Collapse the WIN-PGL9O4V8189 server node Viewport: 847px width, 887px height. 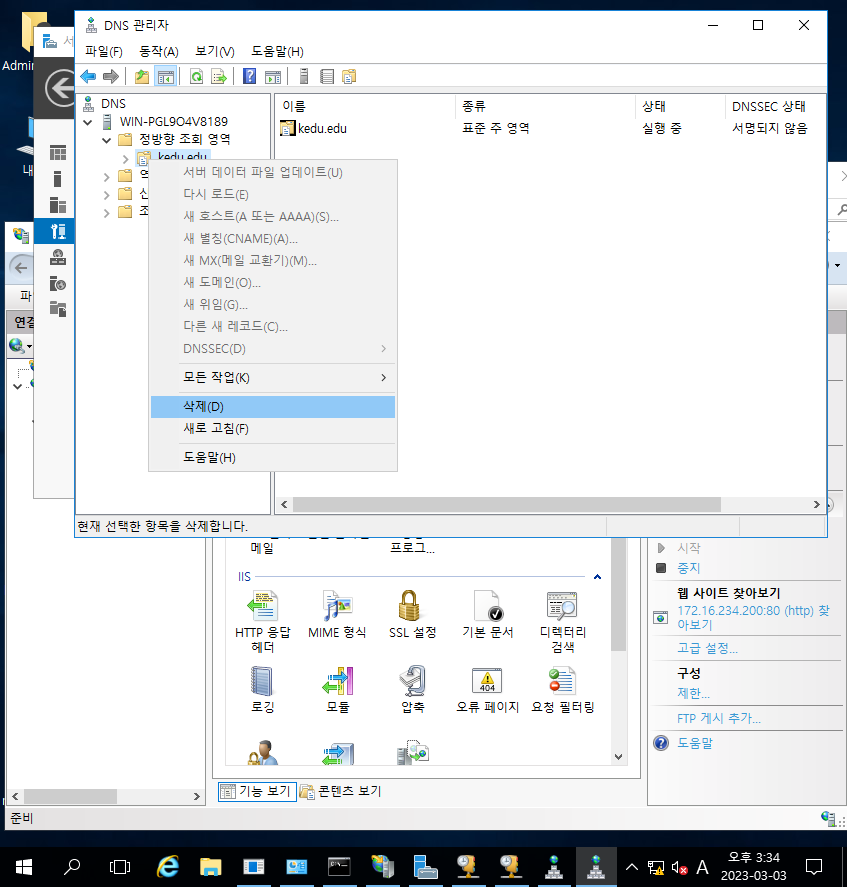(88, 122)
